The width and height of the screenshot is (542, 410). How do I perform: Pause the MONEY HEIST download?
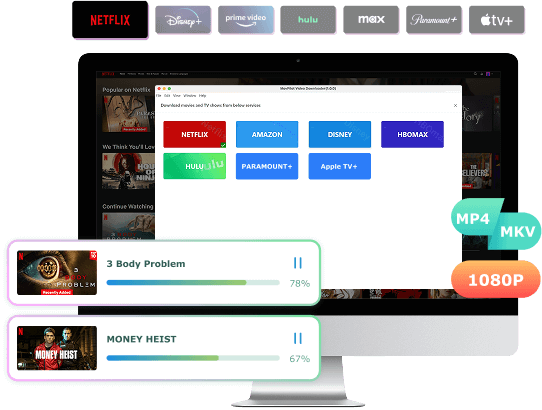click(x=298, y=338)
